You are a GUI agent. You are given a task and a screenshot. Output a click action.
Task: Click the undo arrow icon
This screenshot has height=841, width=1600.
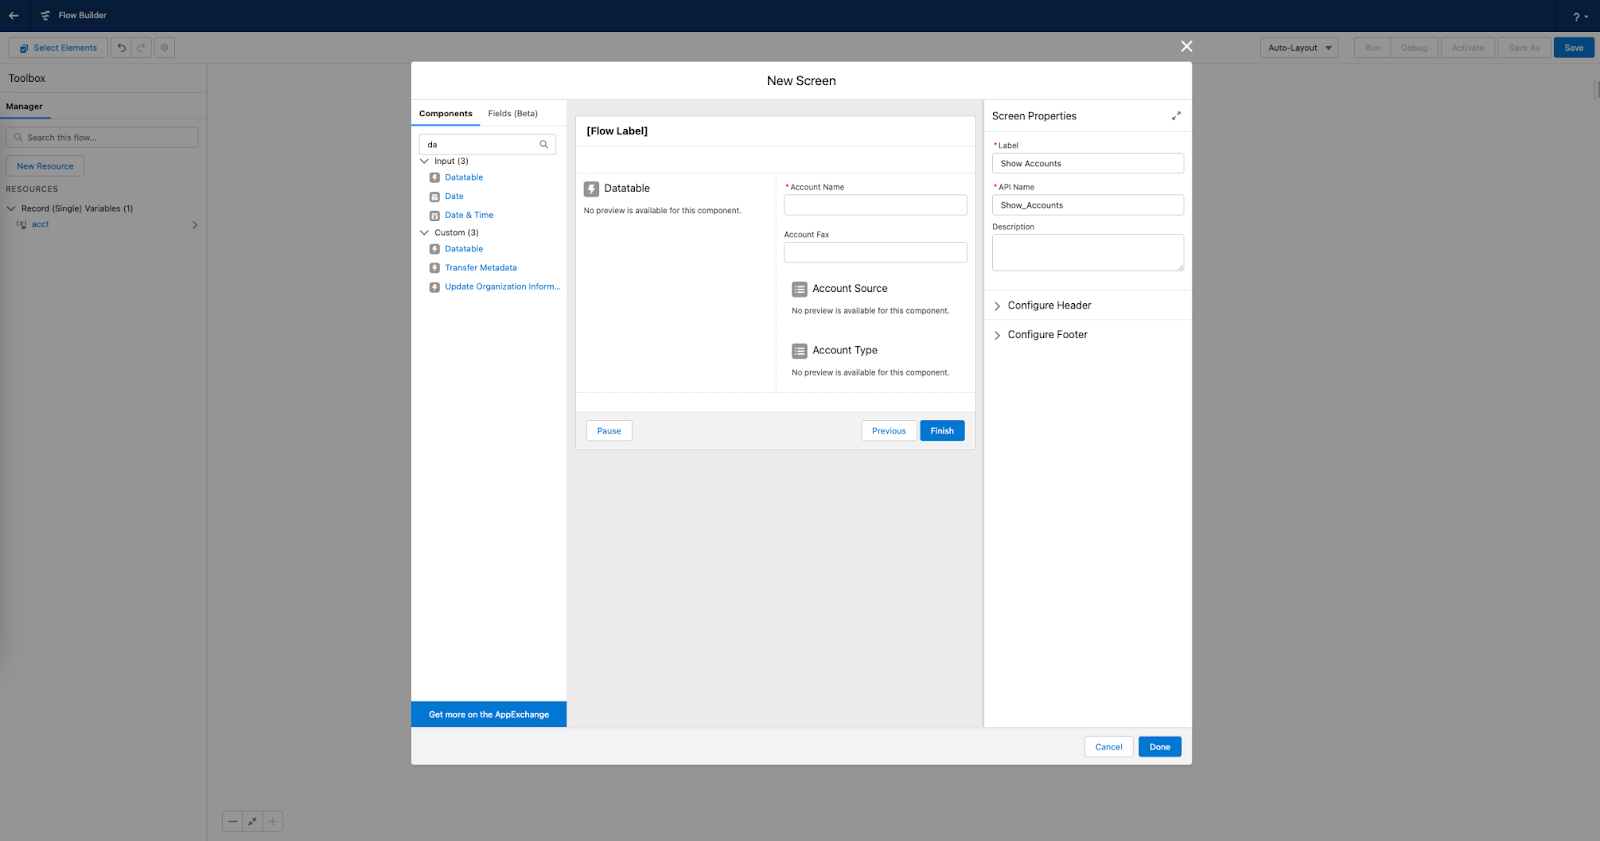click(x=122, y=48)
